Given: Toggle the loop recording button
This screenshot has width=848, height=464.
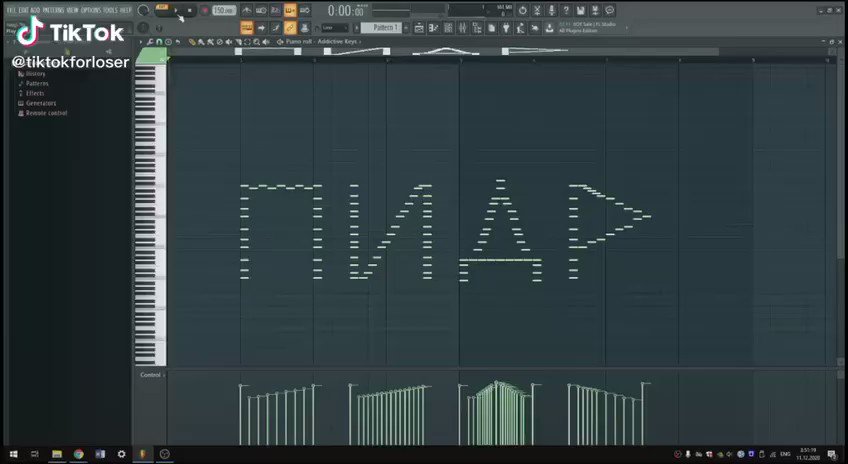Looking at the screenshot, I should coord(304,10).
